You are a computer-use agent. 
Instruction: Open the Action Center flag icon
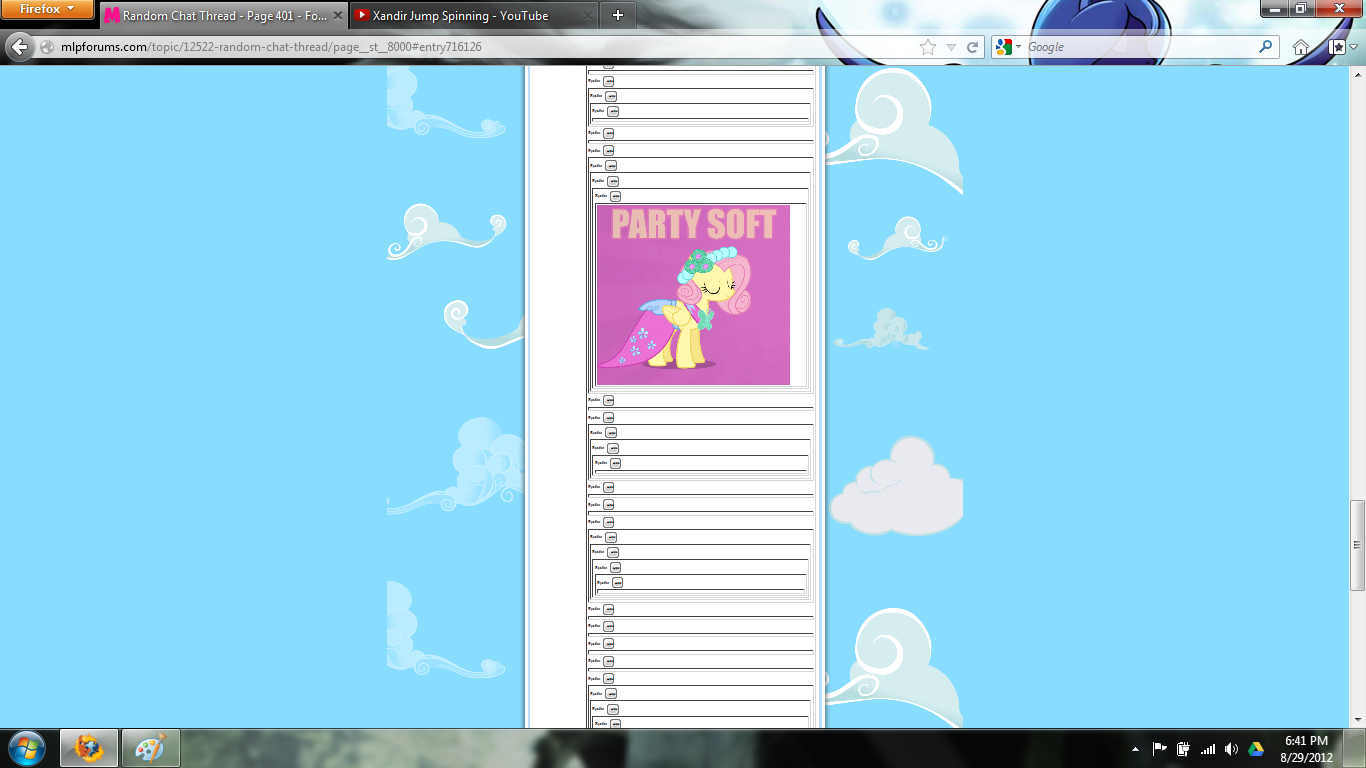pos(1160,748)
